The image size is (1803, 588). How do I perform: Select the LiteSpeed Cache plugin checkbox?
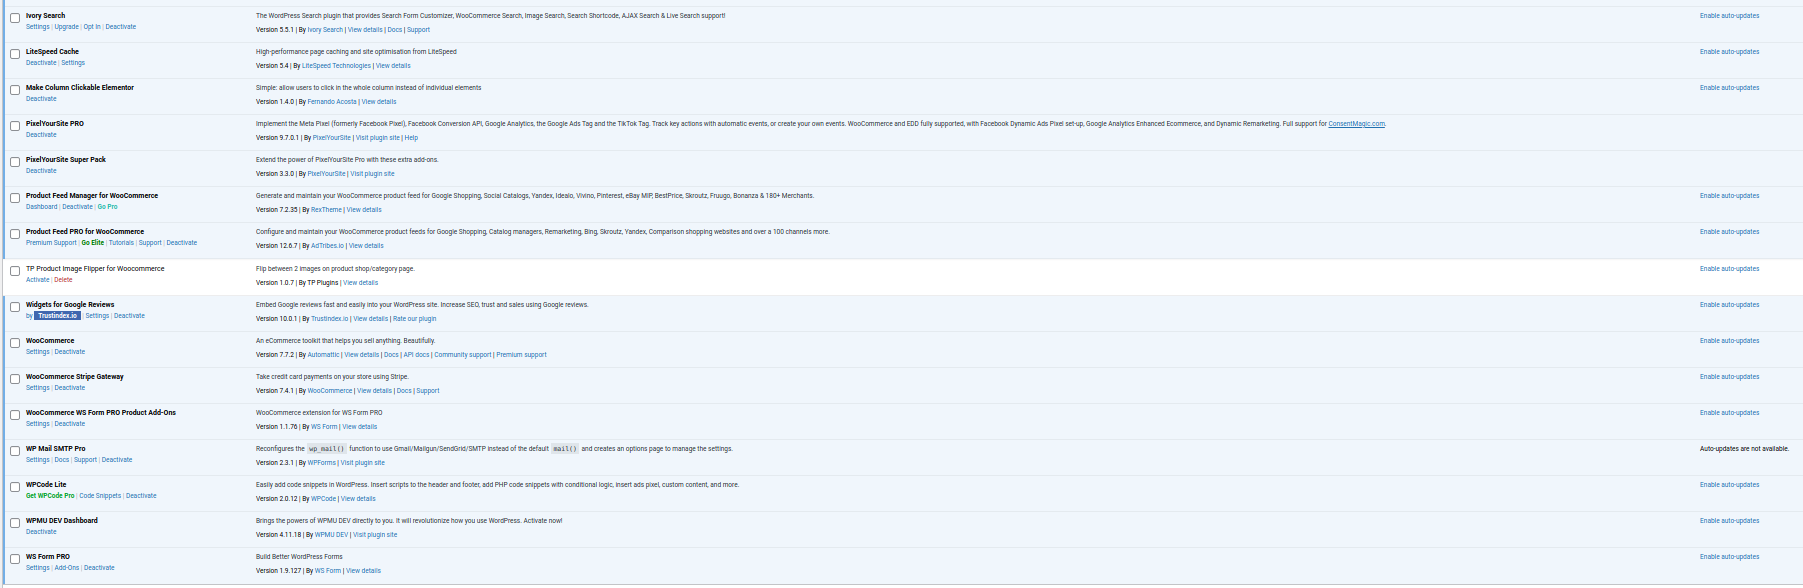15,54
